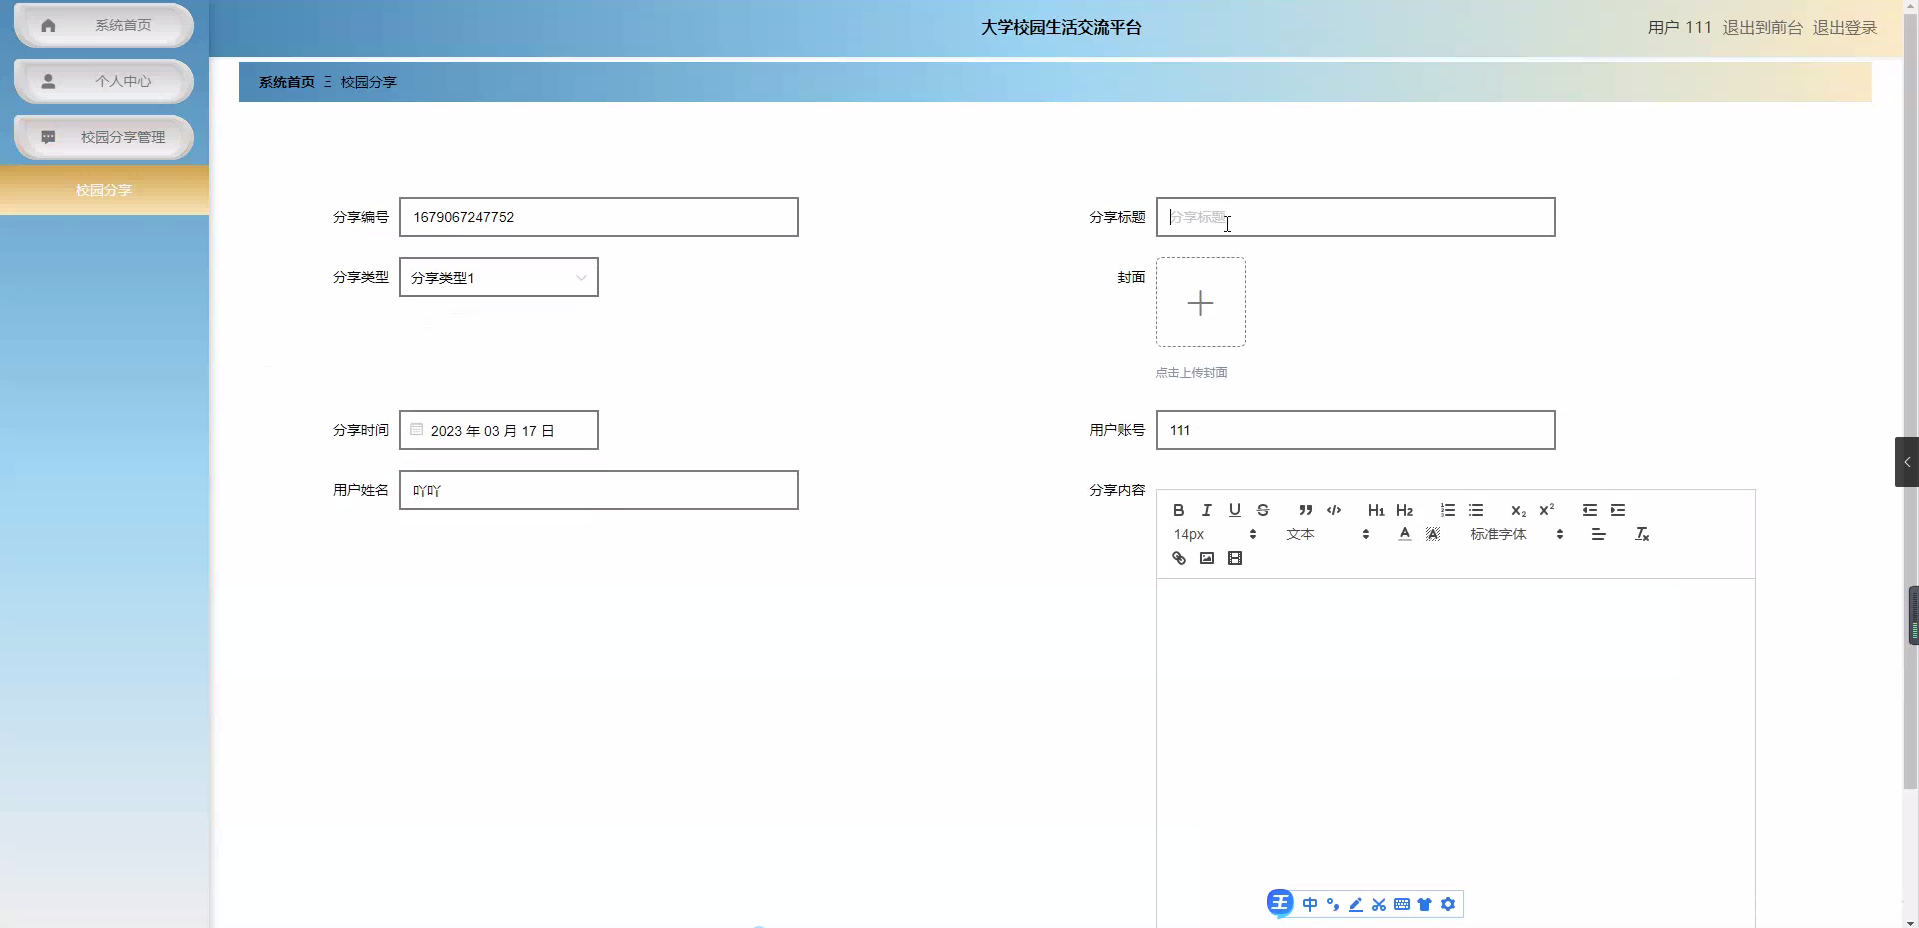Insert an image into the editor
The height and width of the screenshot is (928, 1919).
click(1207, 558)
